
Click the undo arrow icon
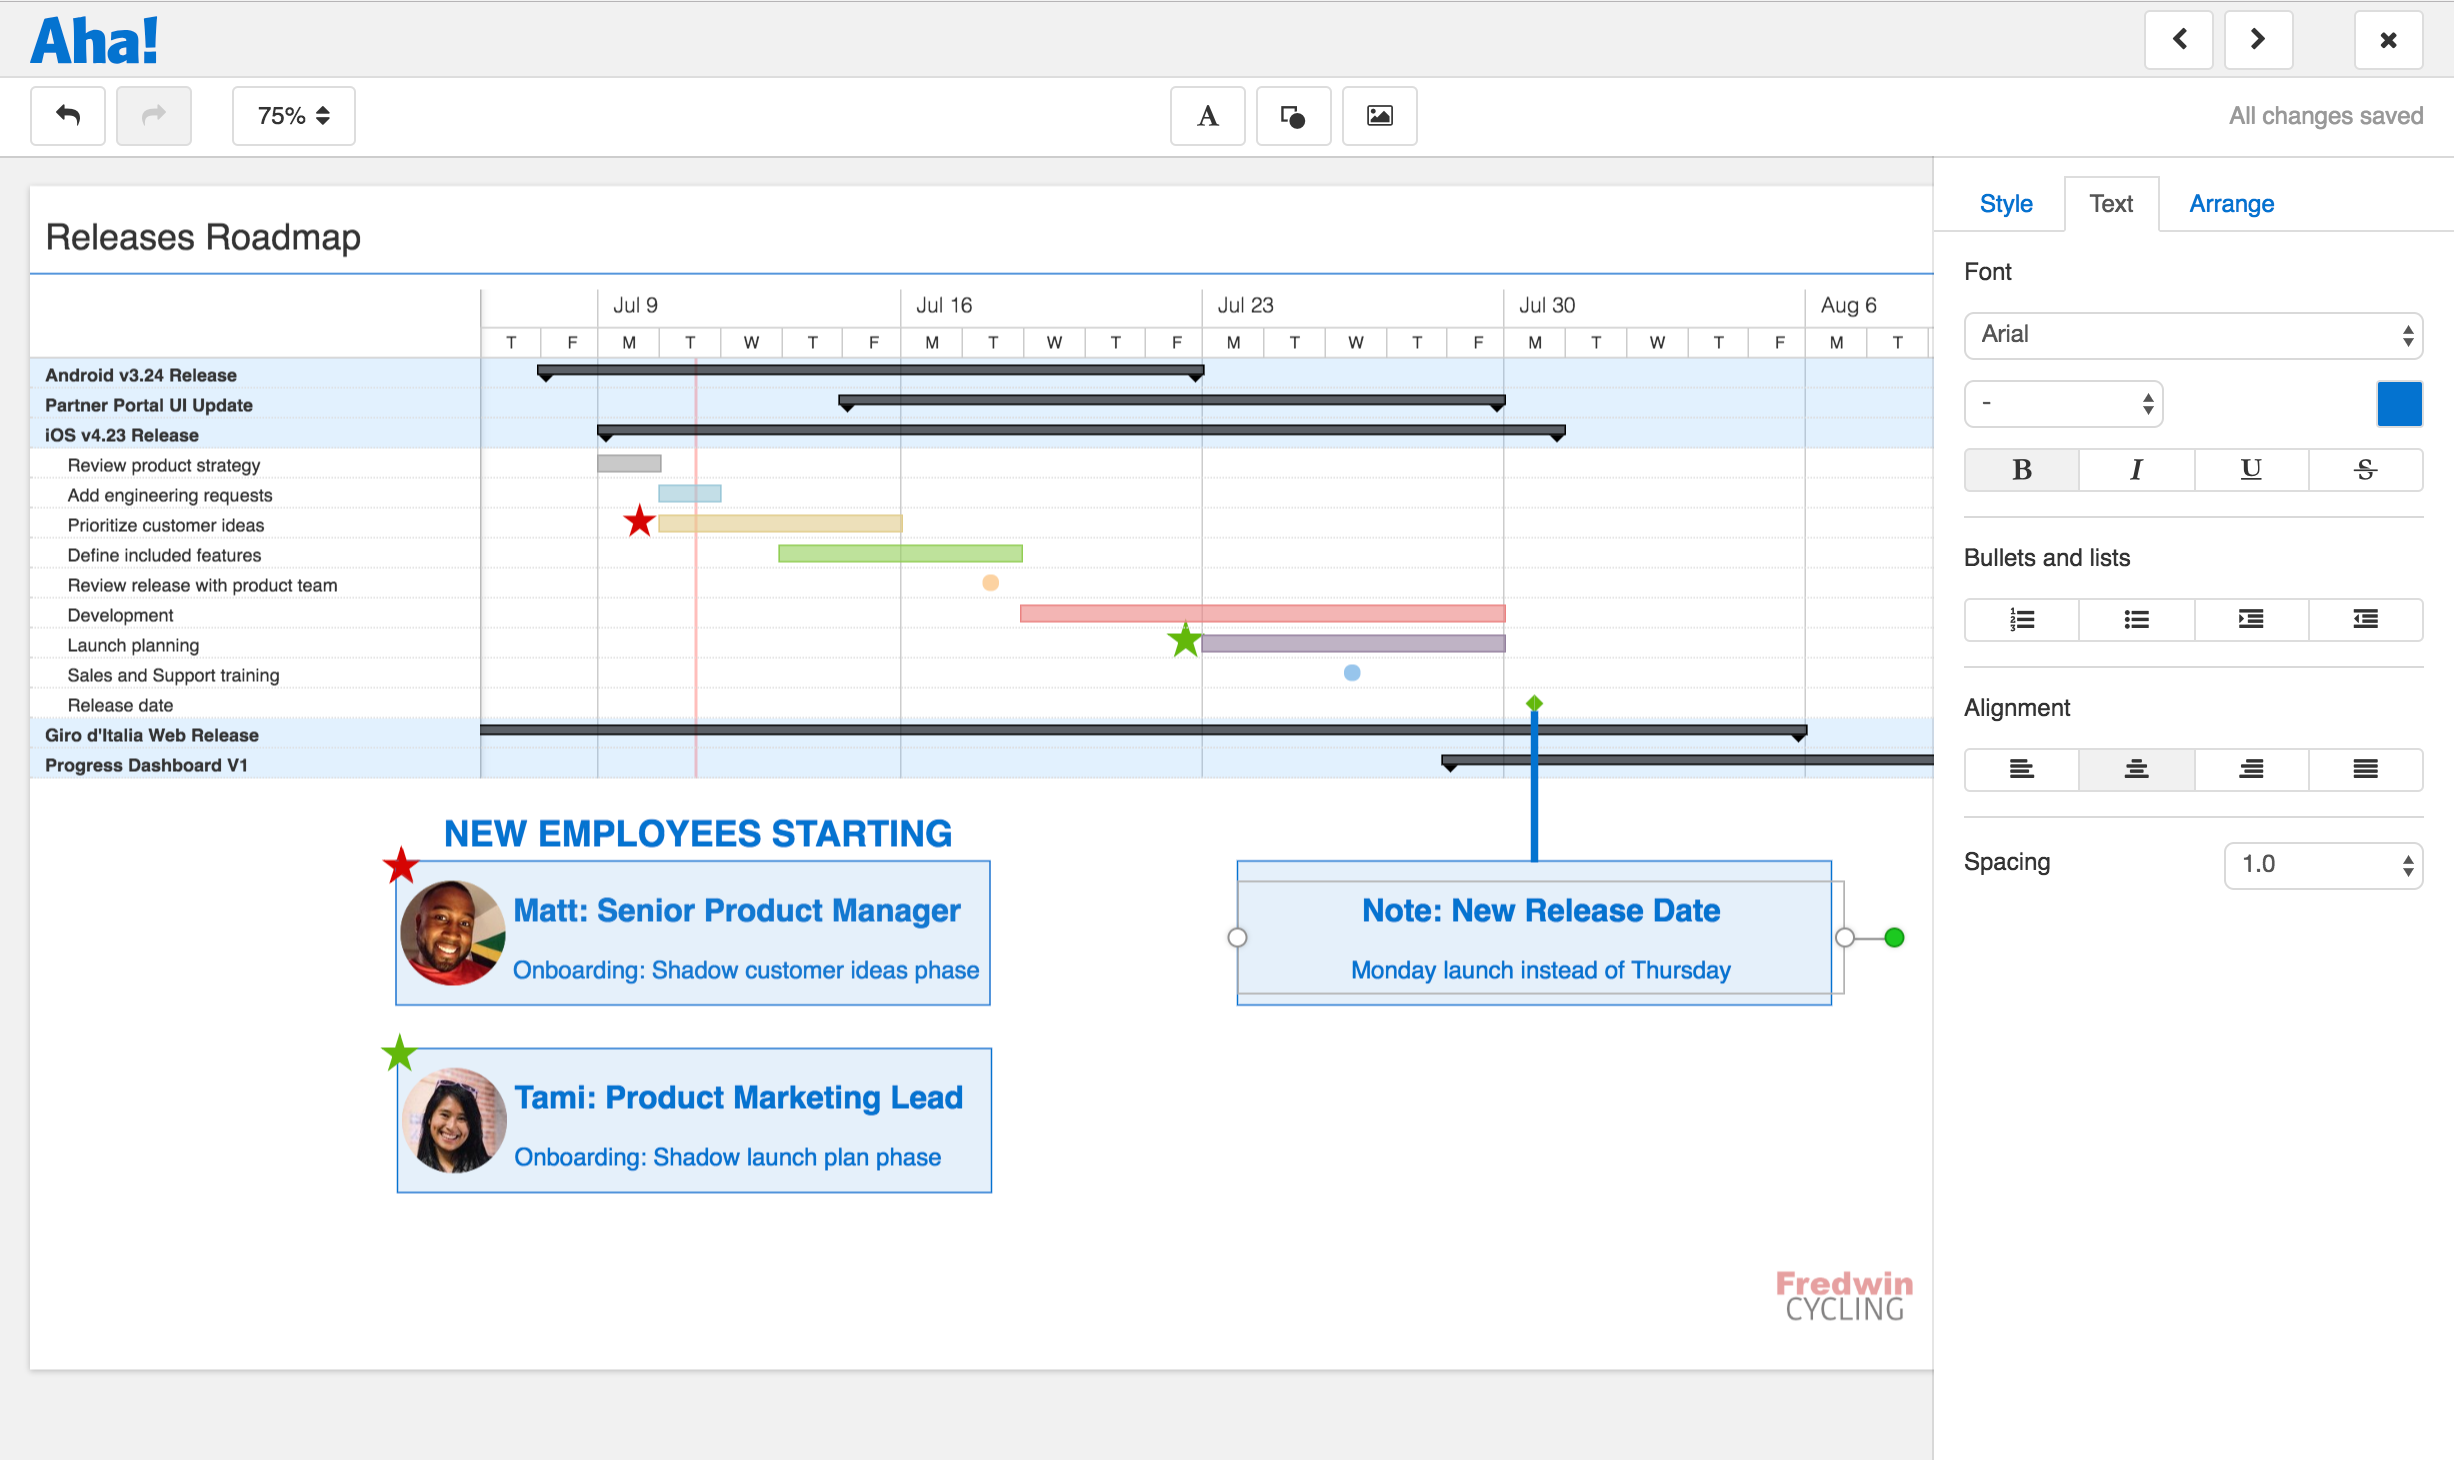pos(67,115)
